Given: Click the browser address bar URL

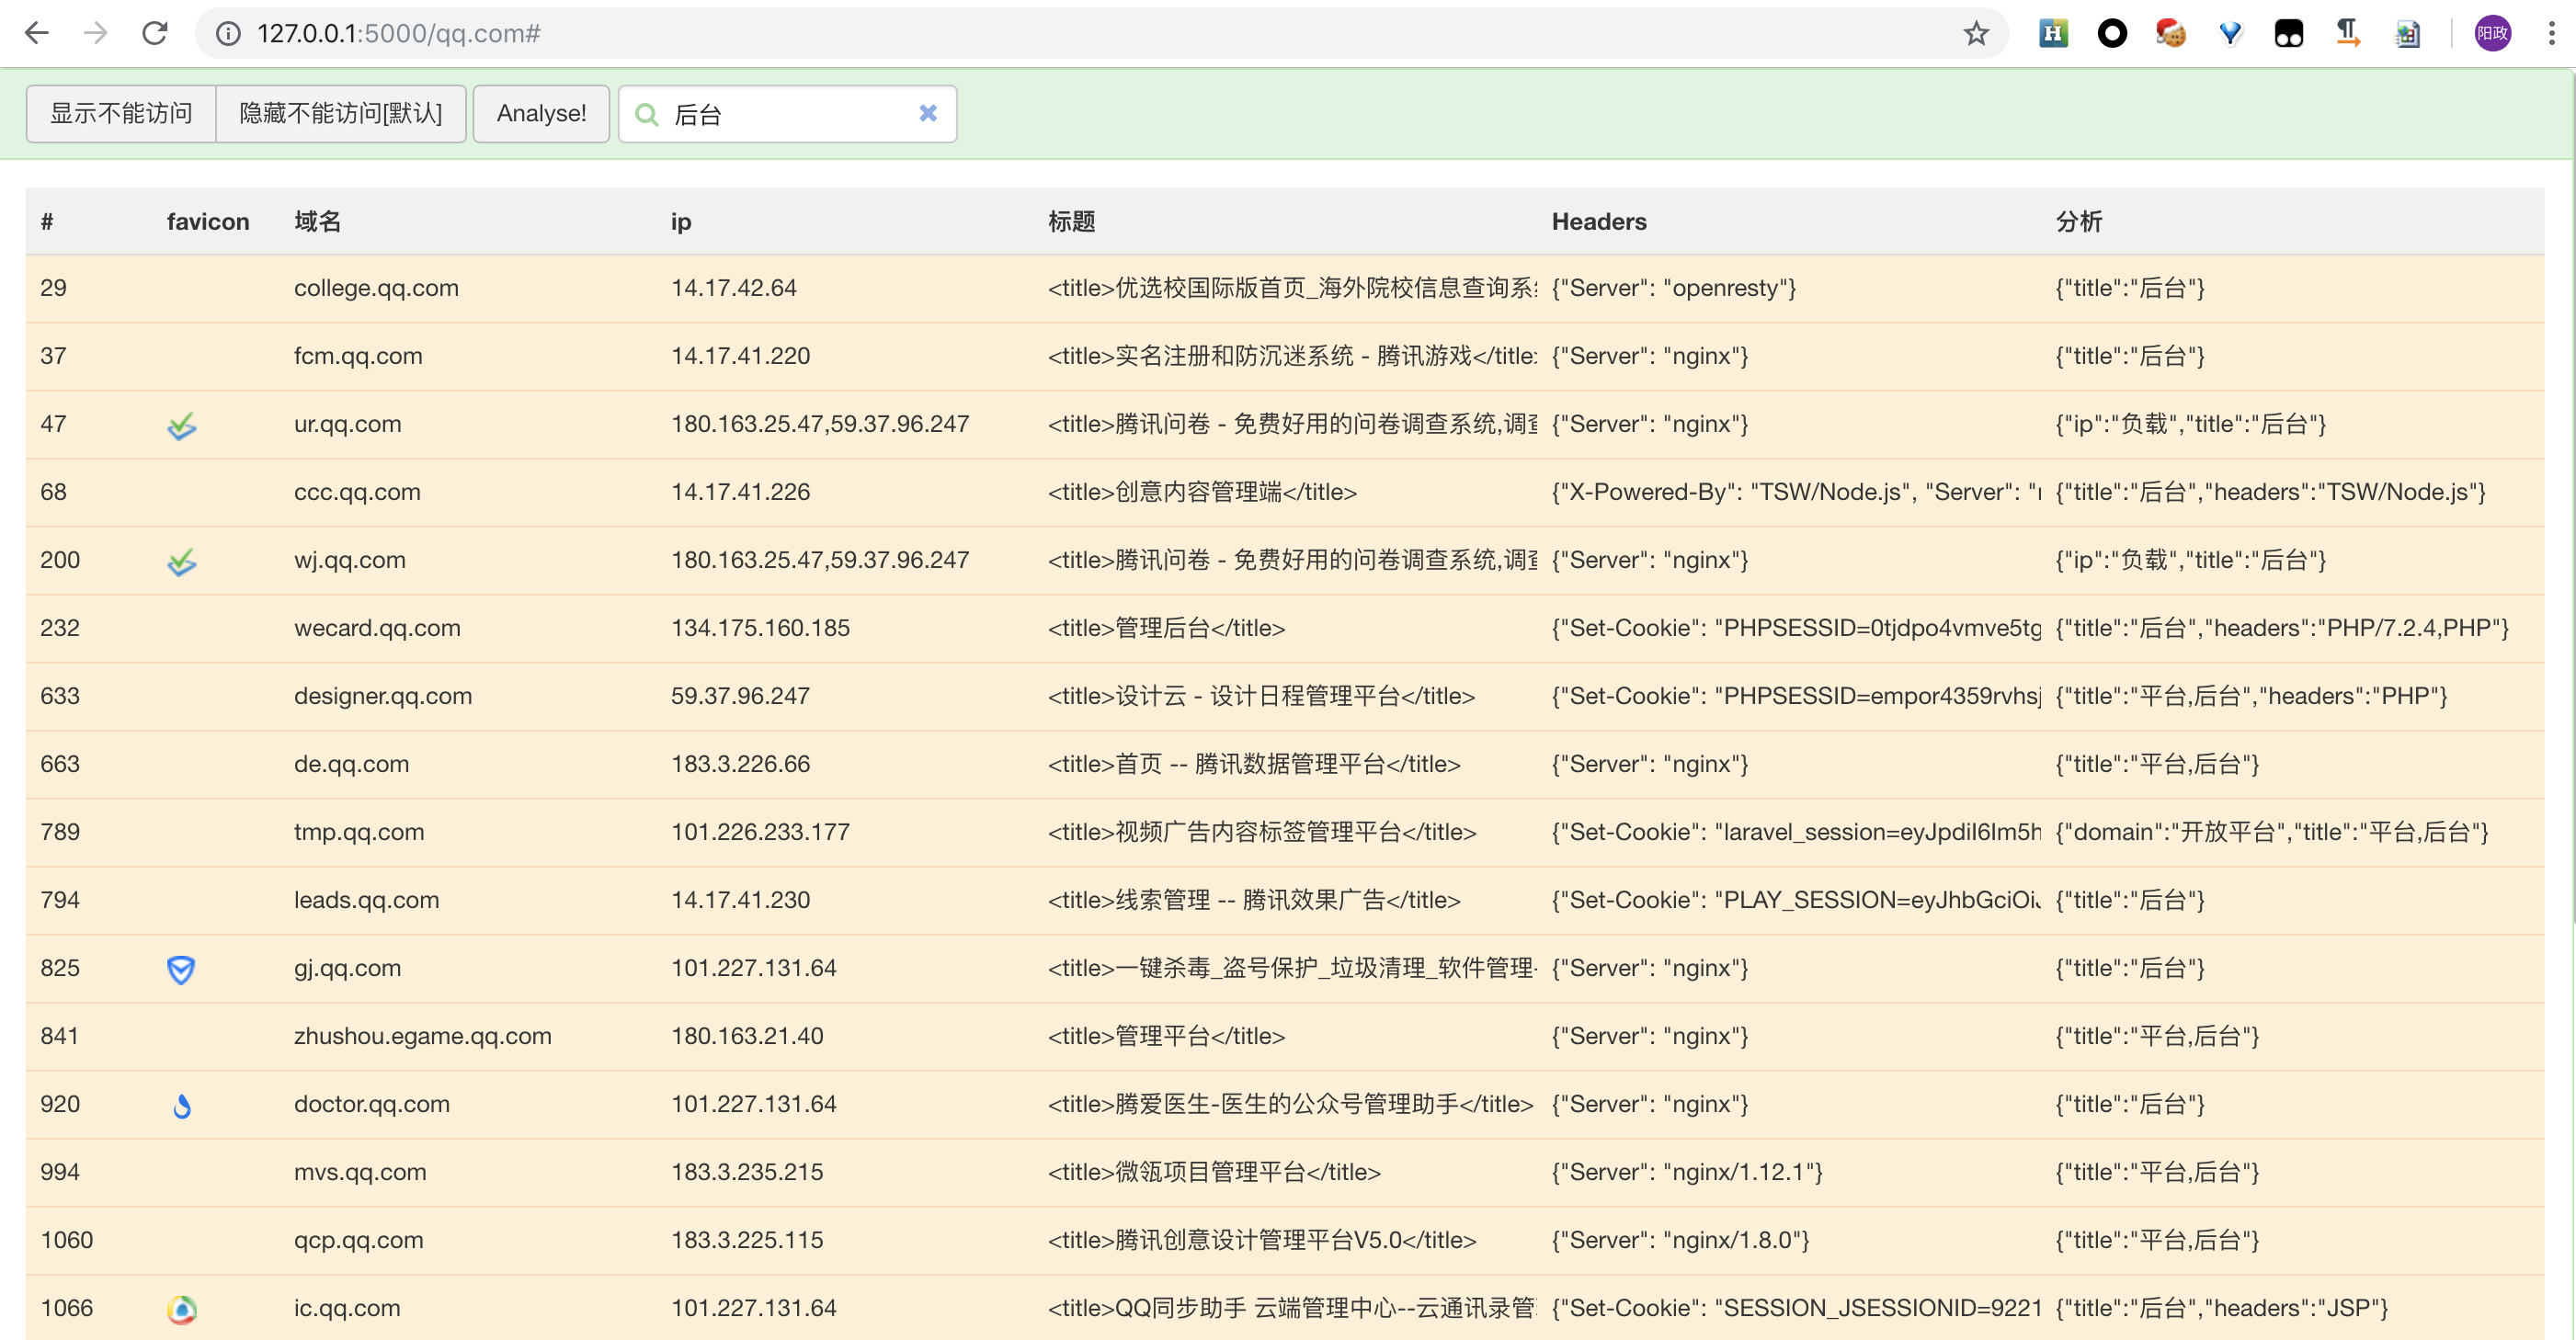Looking at the screenshot, I should (x=398, y=34).
